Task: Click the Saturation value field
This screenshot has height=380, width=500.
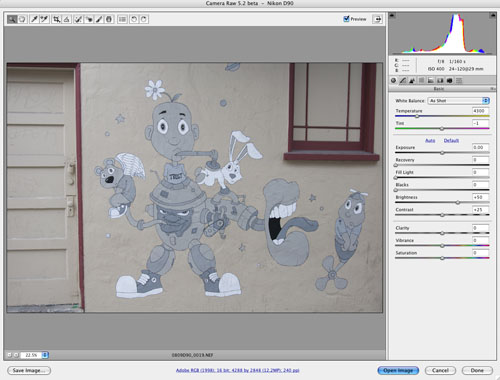Action: (480, 253)
